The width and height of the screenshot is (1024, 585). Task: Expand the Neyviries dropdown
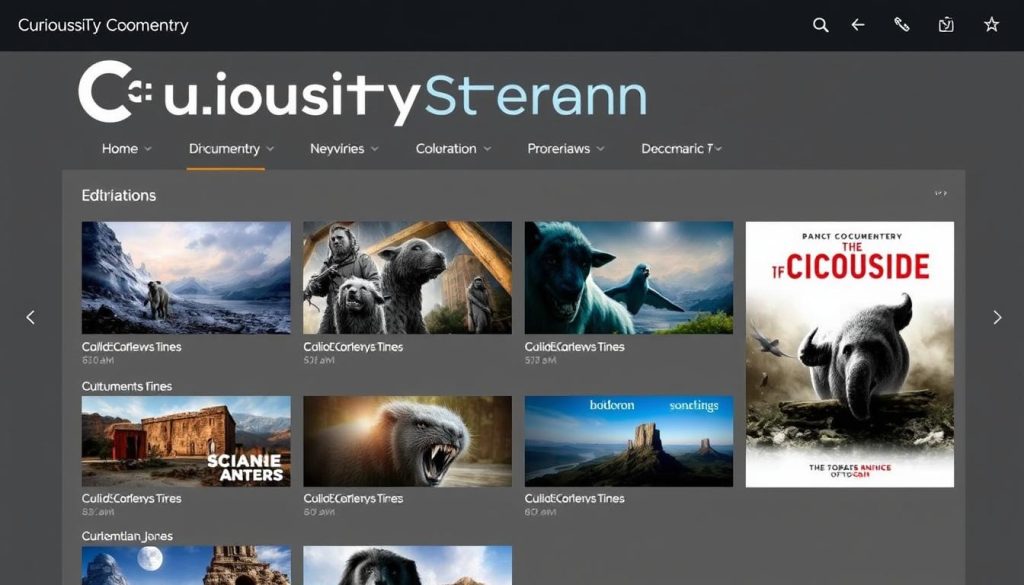(337, 148)
